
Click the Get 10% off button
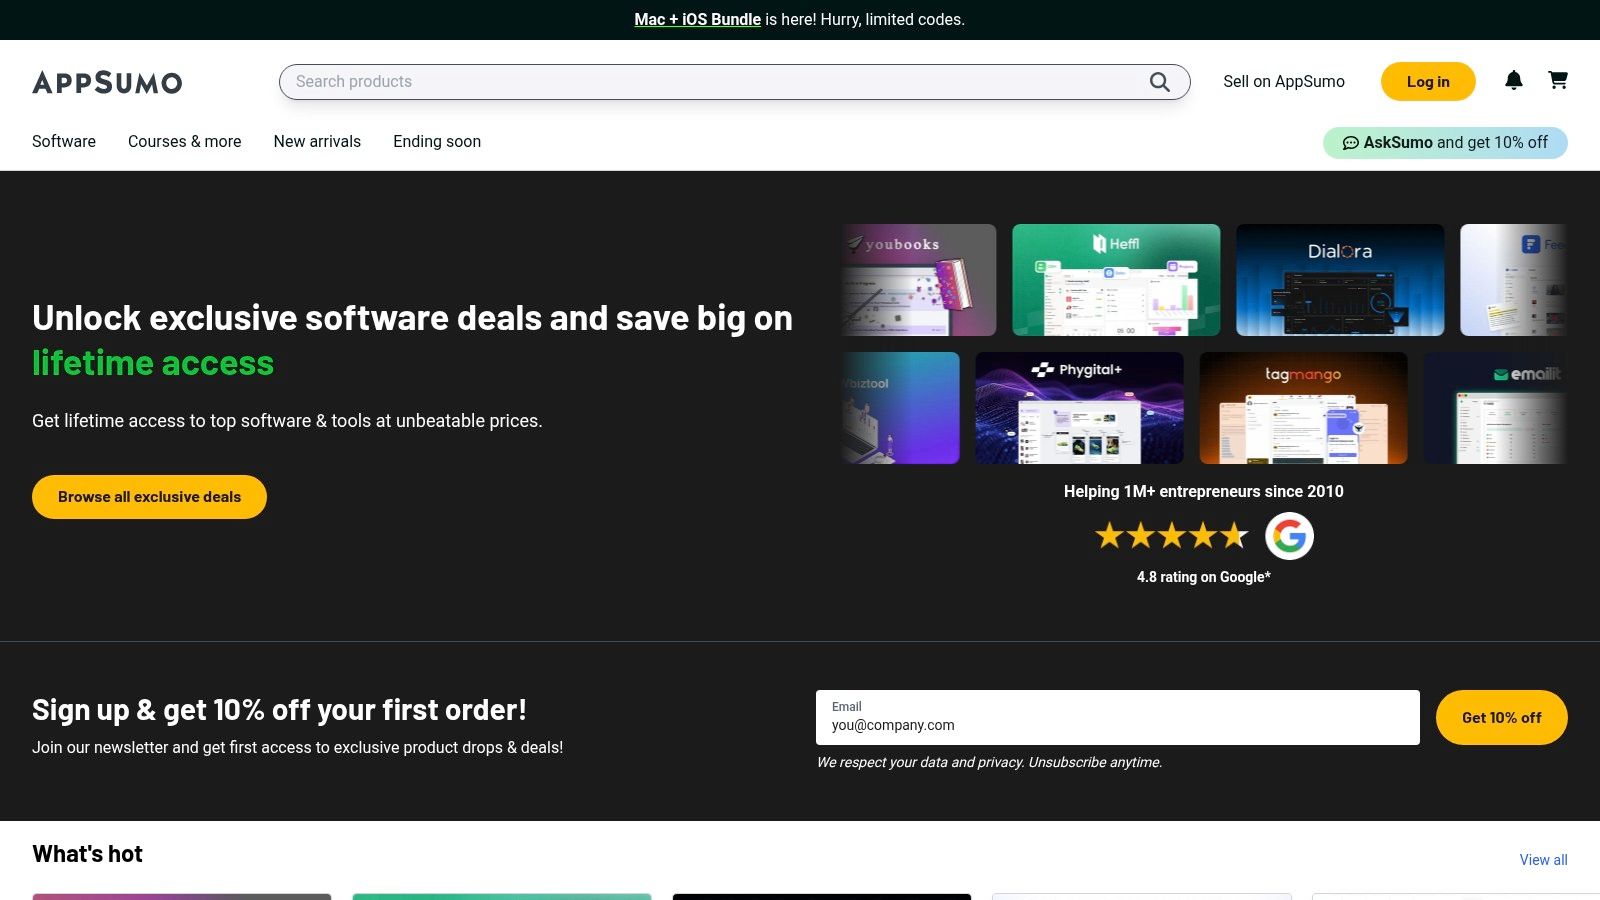[x=1502, y=717]
